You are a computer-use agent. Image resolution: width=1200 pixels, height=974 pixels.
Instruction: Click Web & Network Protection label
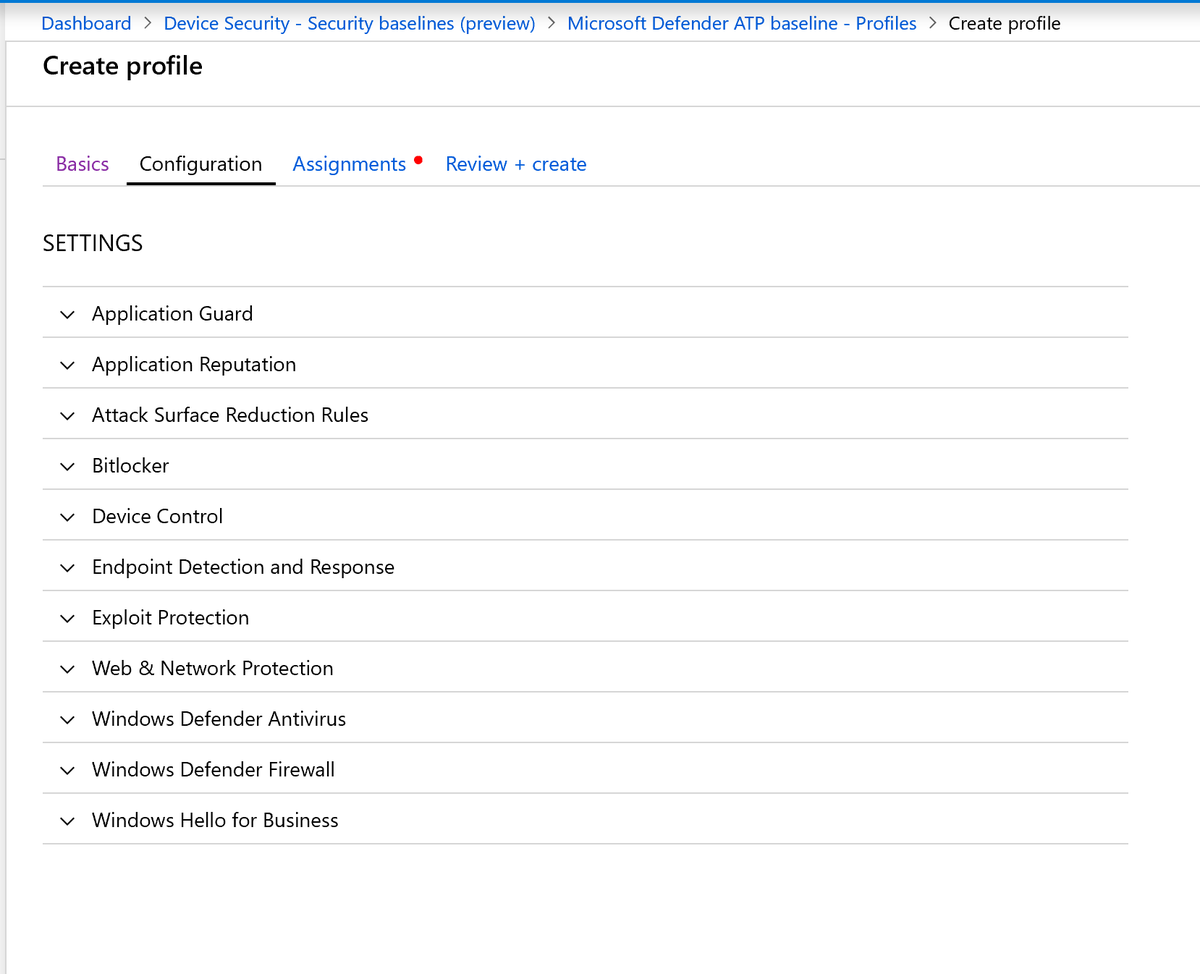(213, 668)
